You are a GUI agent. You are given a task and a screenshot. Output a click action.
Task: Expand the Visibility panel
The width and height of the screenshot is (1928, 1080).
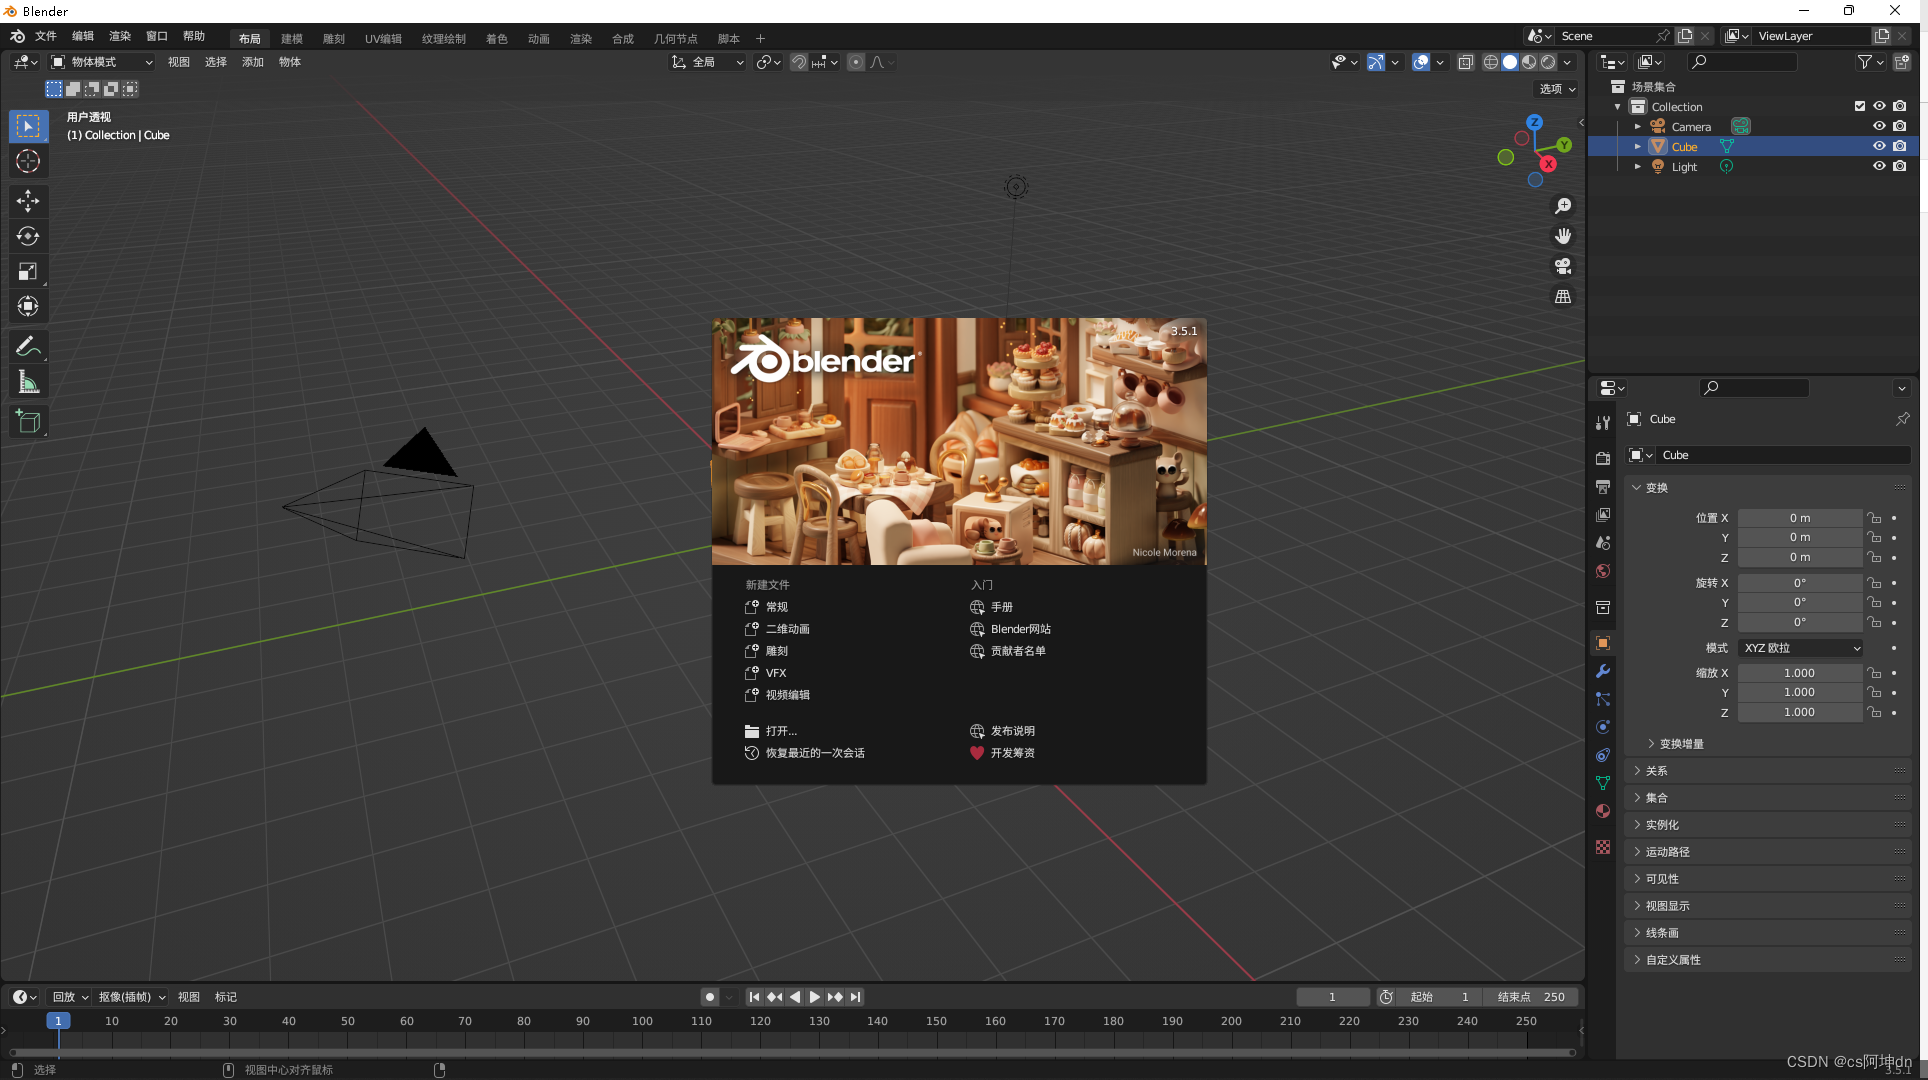[1768, 879]
